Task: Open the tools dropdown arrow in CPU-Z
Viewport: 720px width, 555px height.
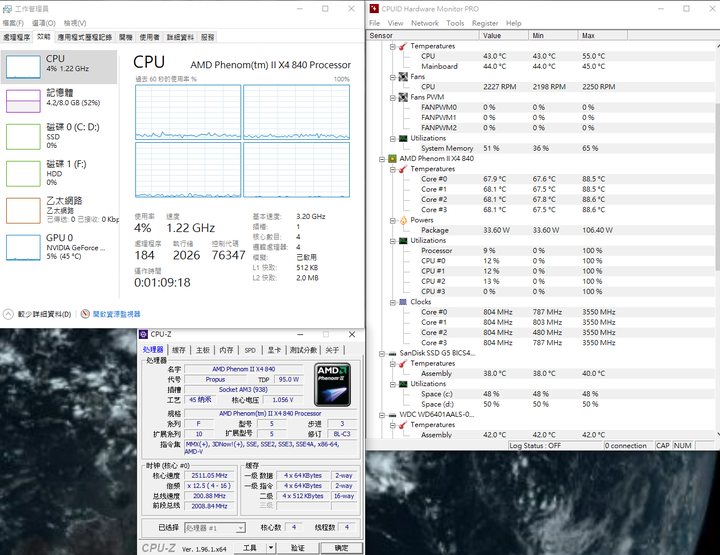Action: coord(270,548)
